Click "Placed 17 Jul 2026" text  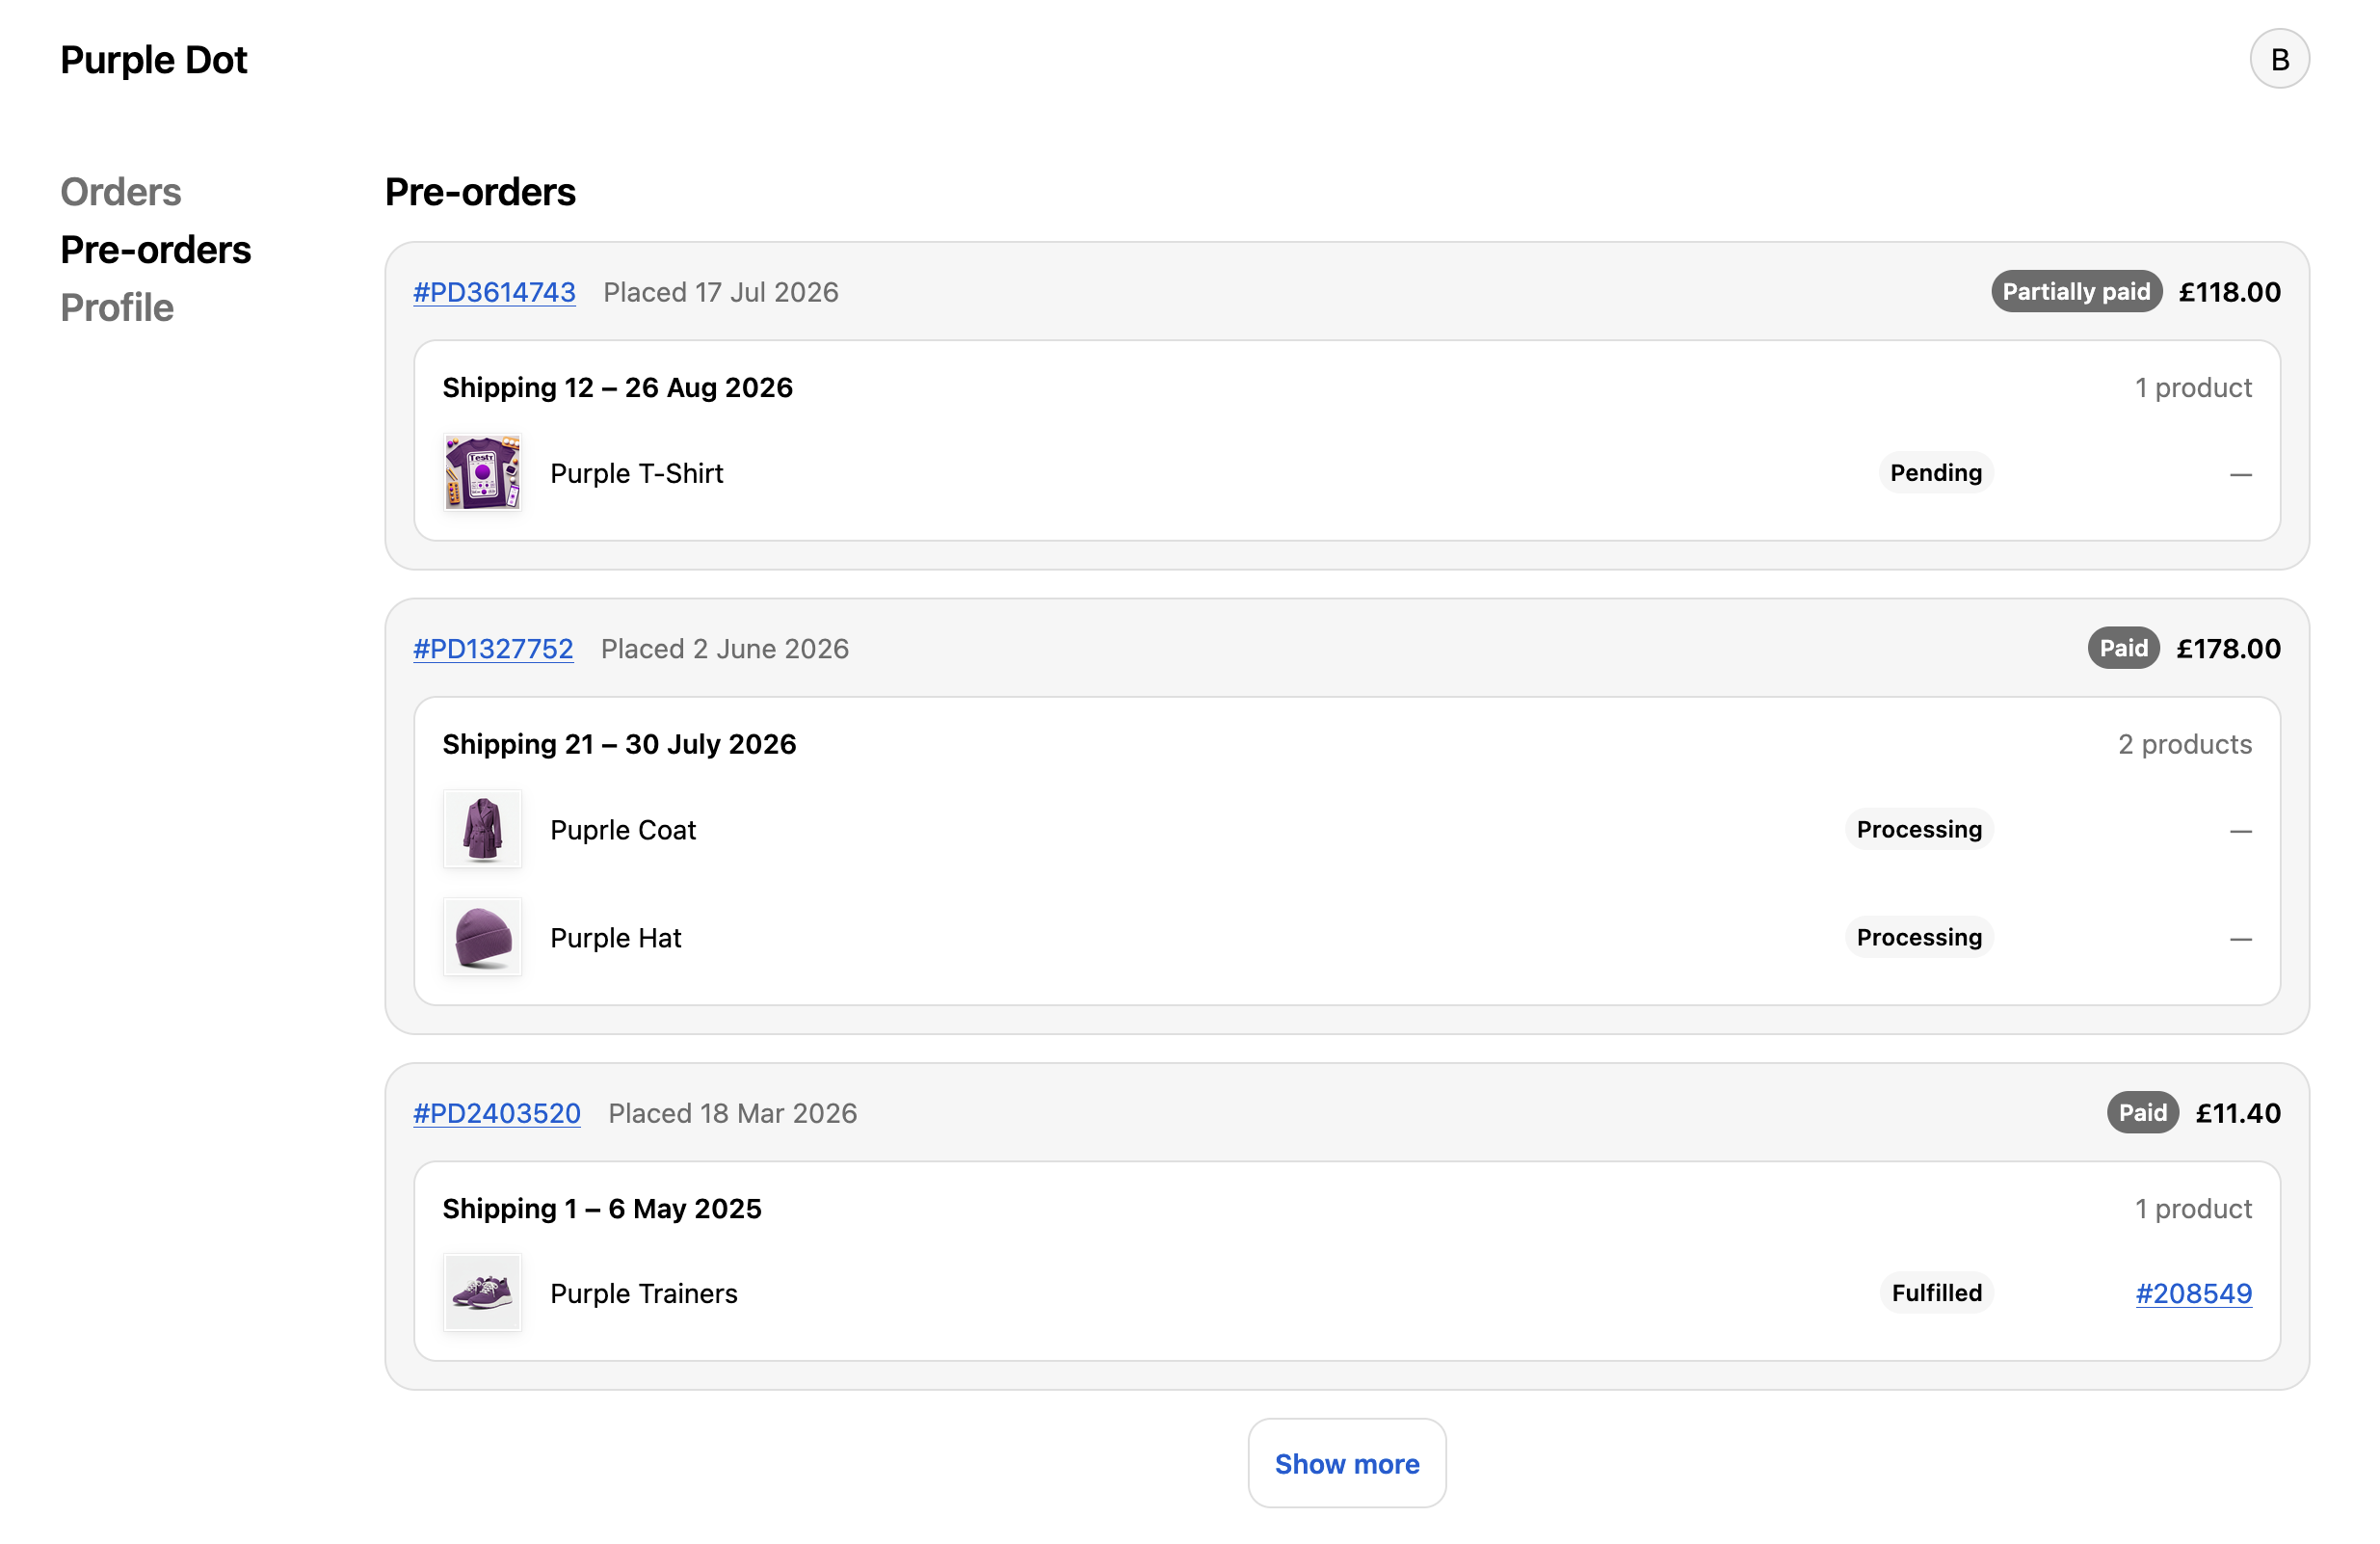[721, 292]
